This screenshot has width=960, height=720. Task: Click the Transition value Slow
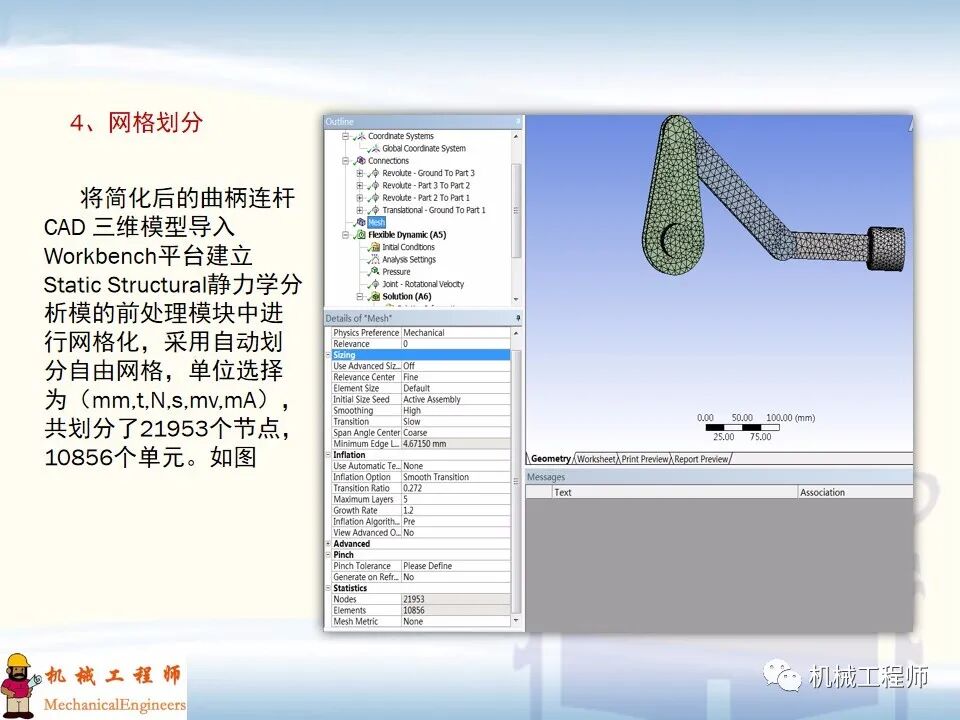pos(456,421)
